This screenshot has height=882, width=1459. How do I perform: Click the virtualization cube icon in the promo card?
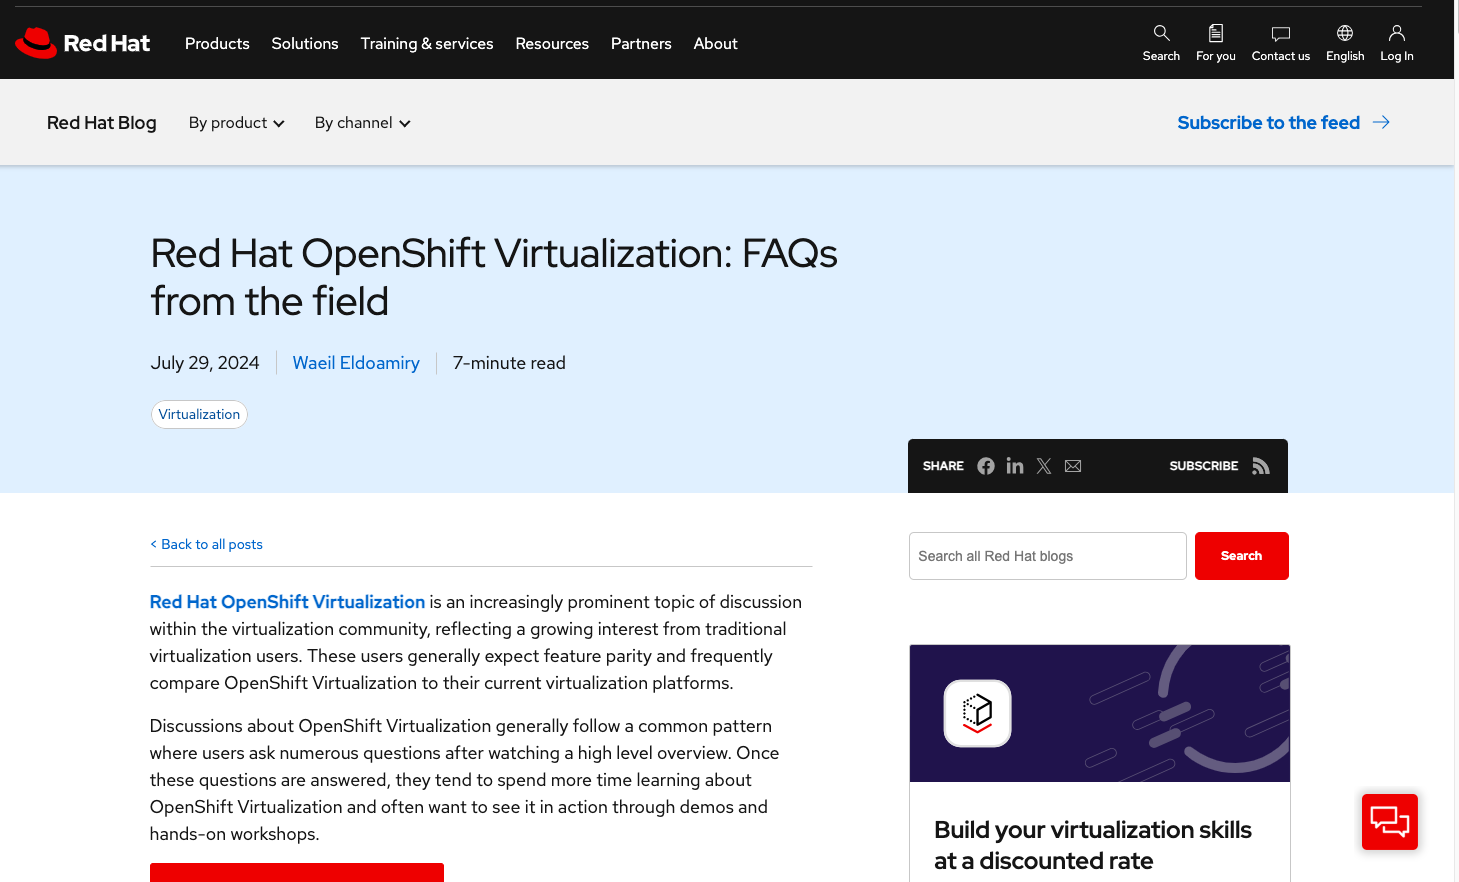pyautogui.click(x=977, y=713)
